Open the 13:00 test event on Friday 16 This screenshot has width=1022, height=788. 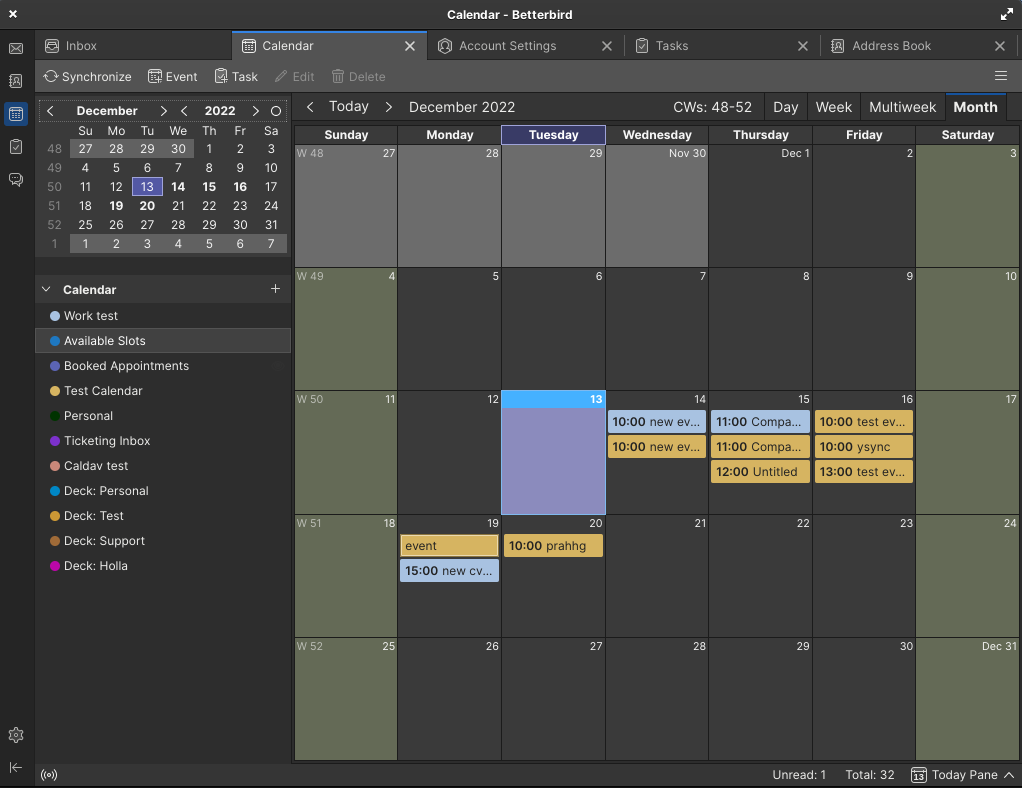(863, 471)
